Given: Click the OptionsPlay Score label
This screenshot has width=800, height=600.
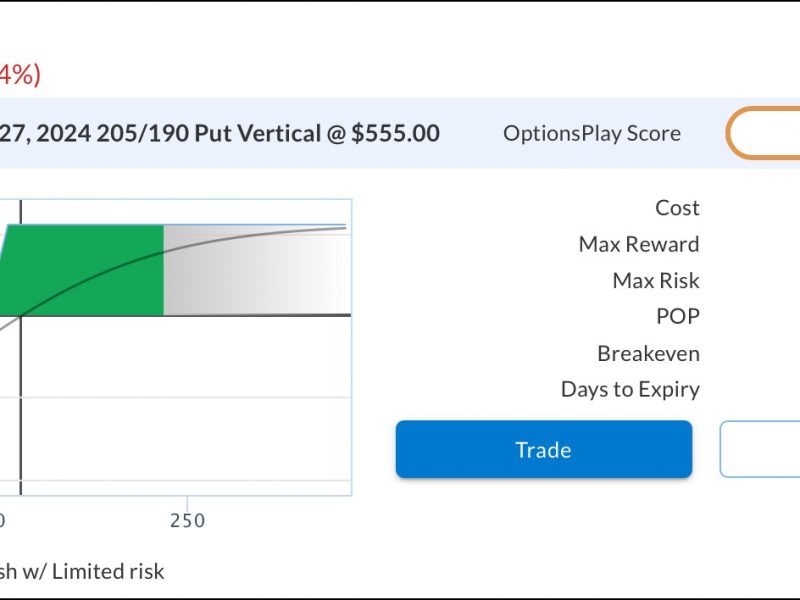Looking at the screenshot, I should click(592, 134).
